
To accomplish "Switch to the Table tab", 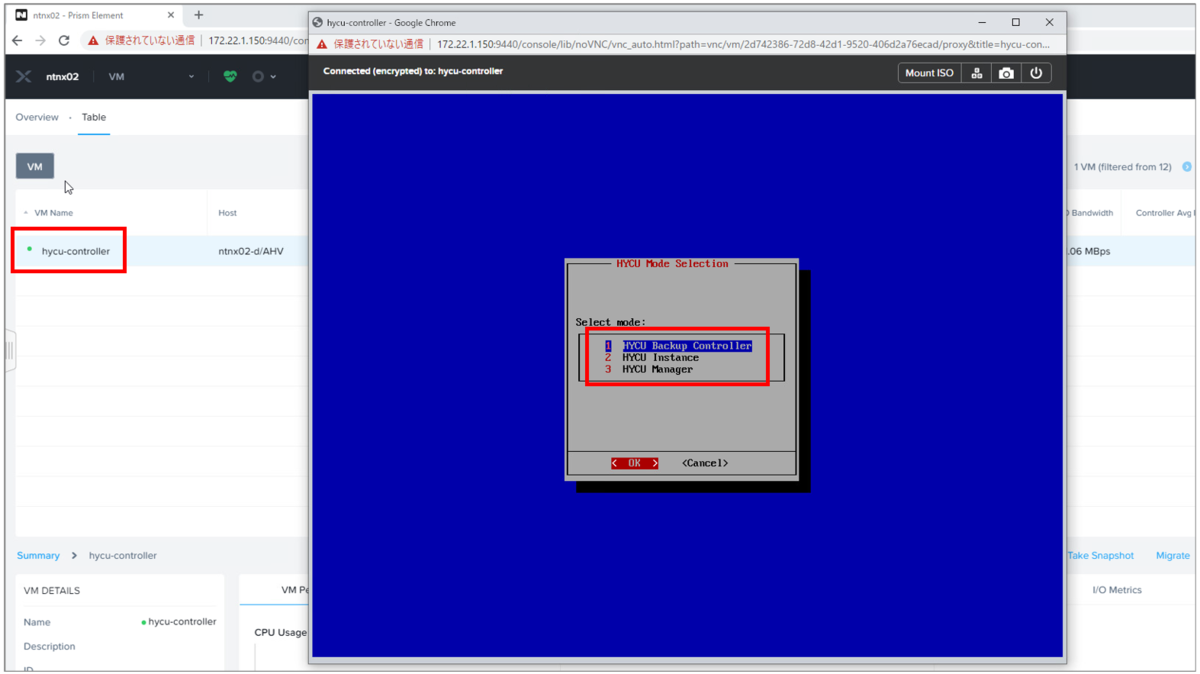I will [x=94, y=117].
